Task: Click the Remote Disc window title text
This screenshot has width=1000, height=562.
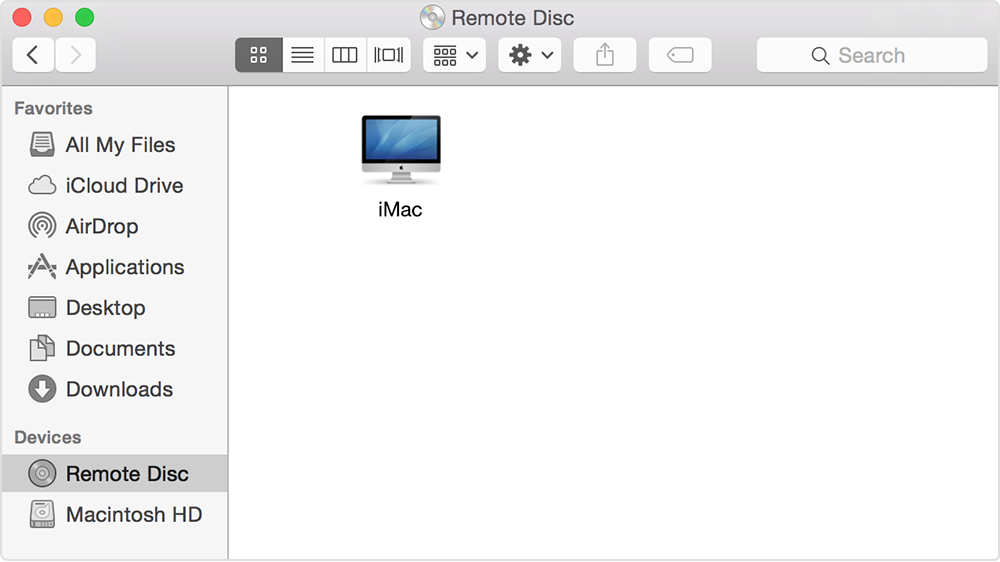Action: tap(513, 18)
